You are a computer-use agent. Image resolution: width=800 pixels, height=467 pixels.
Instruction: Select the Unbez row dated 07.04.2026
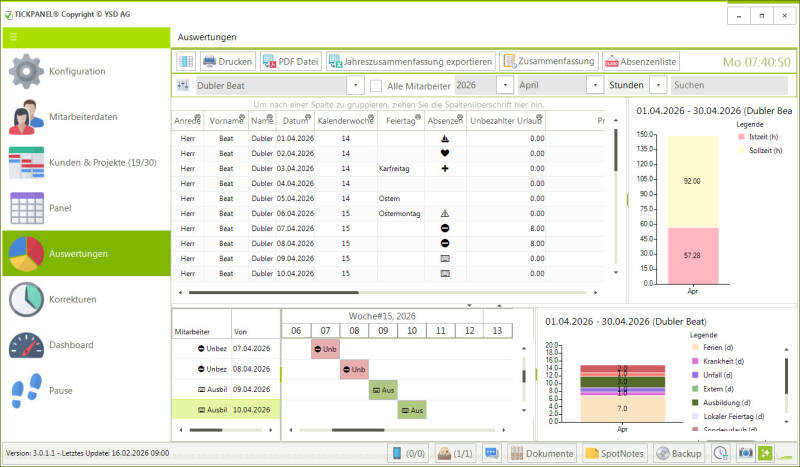point(226,349)
